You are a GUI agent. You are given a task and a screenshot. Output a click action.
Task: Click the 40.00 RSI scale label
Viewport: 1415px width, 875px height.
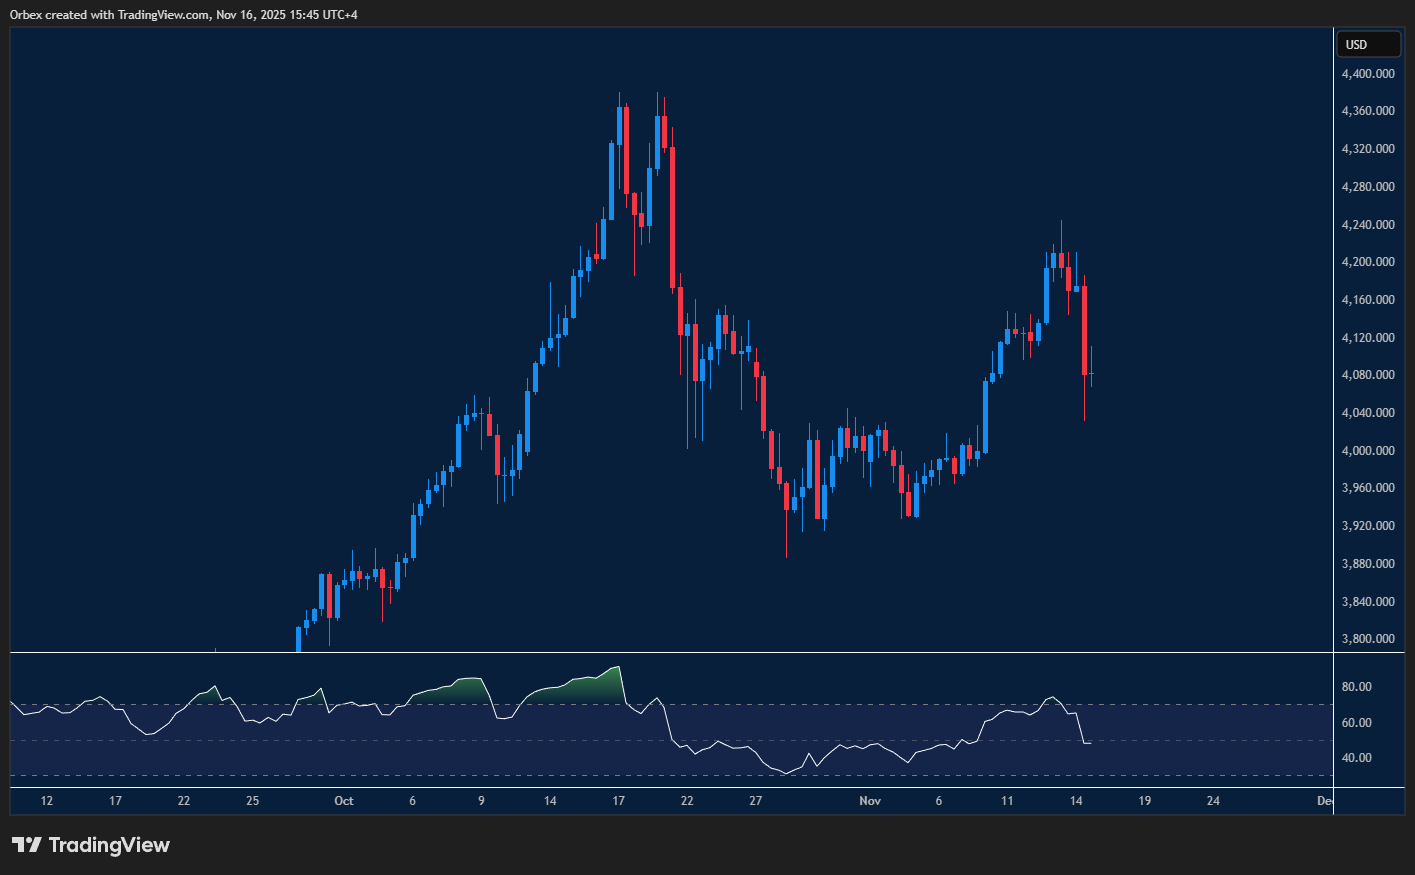1357,758
